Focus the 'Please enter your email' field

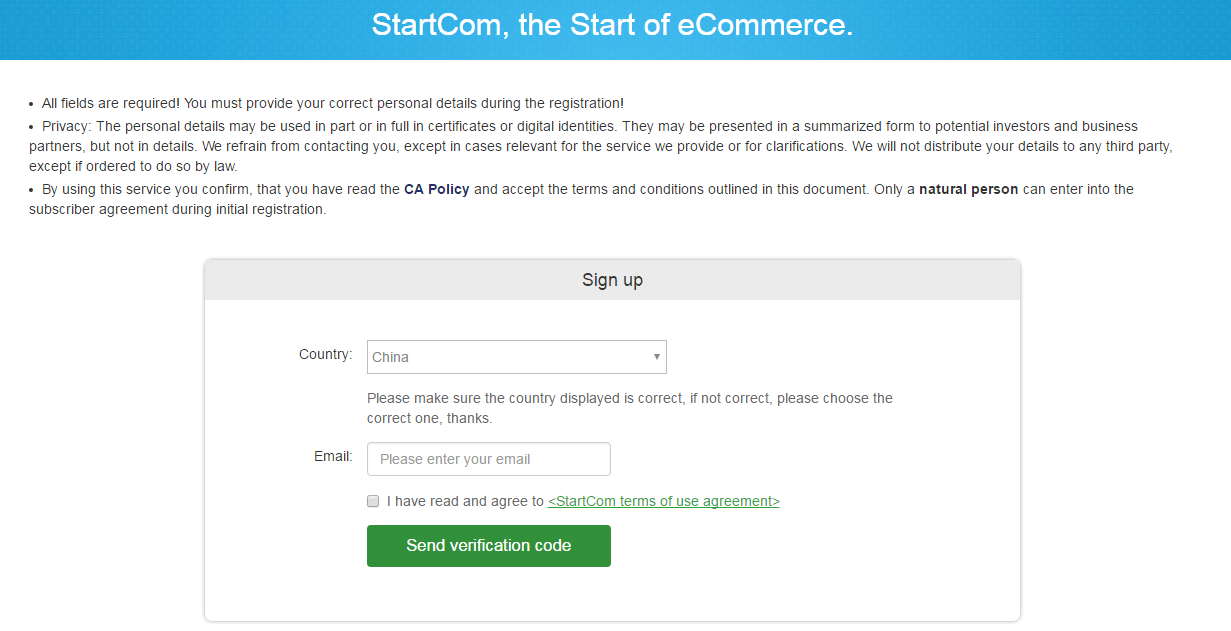click(488, 459)
